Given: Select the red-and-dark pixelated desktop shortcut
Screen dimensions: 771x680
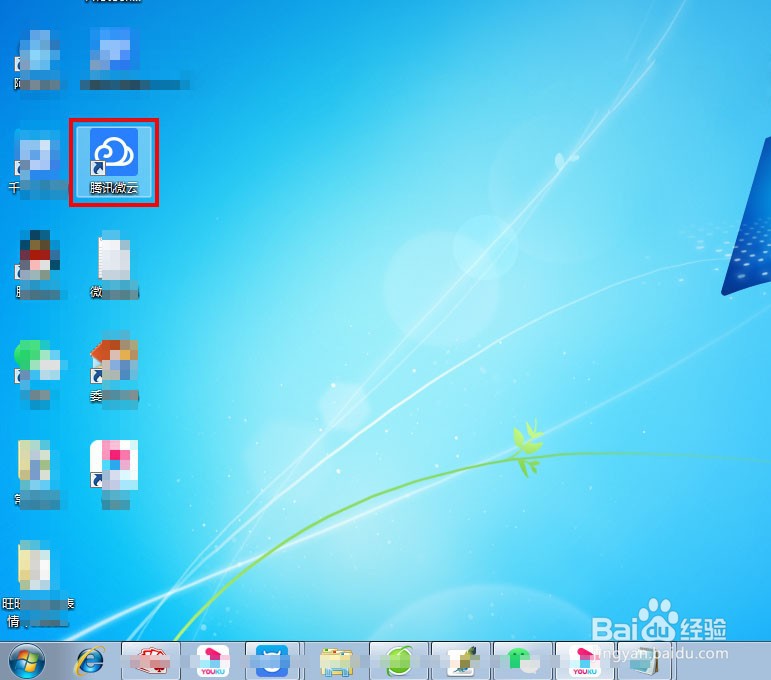Looking at the screenshot, I should click(37, 265).
